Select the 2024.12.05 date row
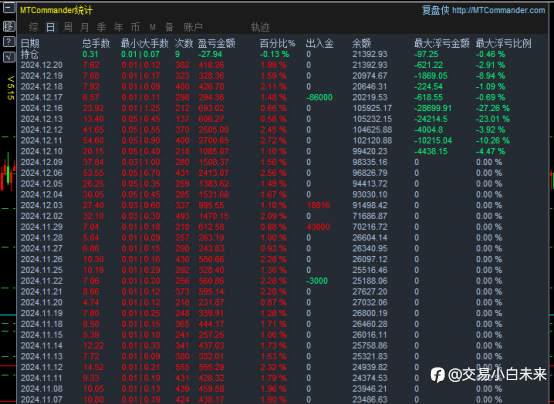The image size is (554, 404). [x=283, y=184]
